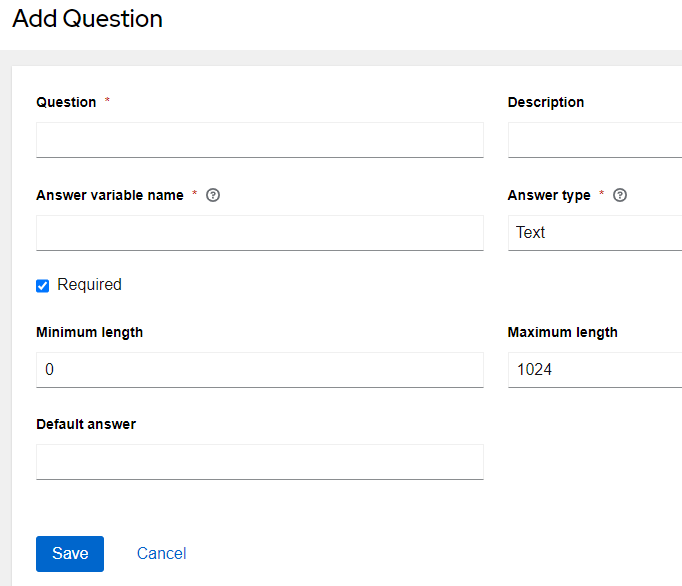Click the Description field label
Image resolution: width=682 pixels, height=586 pixels.
tap(546, 102)
